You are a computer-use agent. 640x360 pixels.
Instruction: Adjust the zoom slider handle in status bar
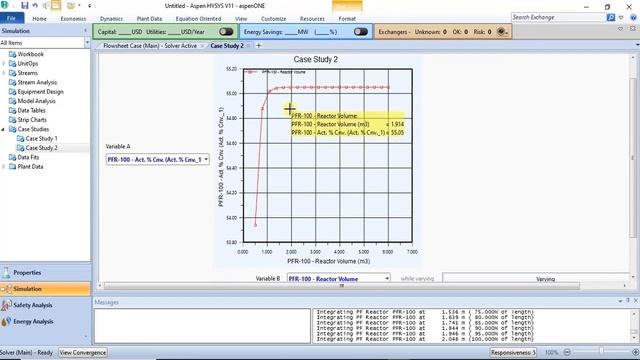tap(601, 352)
